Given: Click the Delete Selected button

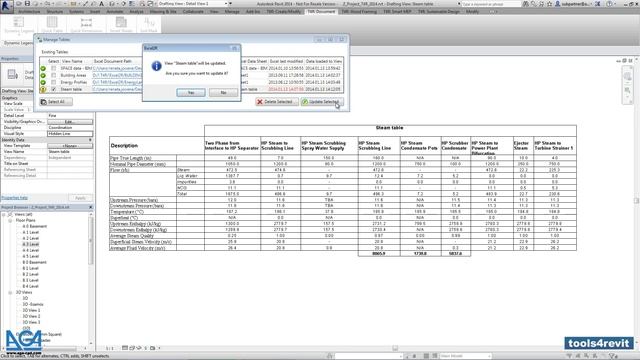Looking at the screenshot, I should pyautogui.click(x=277, y=102).
